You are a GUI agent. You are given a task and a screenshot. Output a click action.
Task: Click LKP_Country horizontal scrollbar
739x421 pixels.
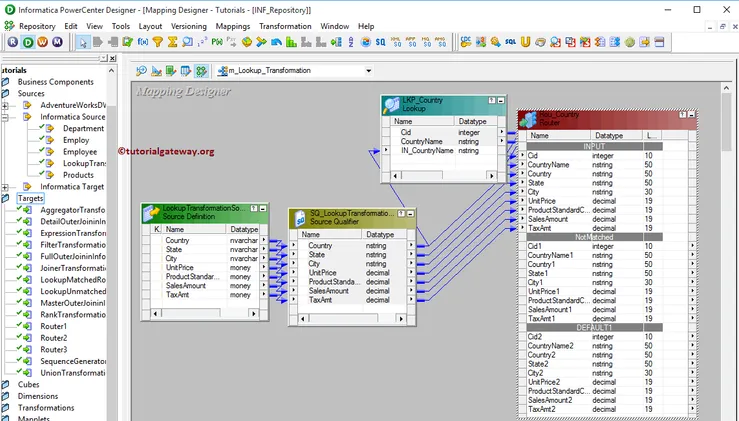coord(443,175)
